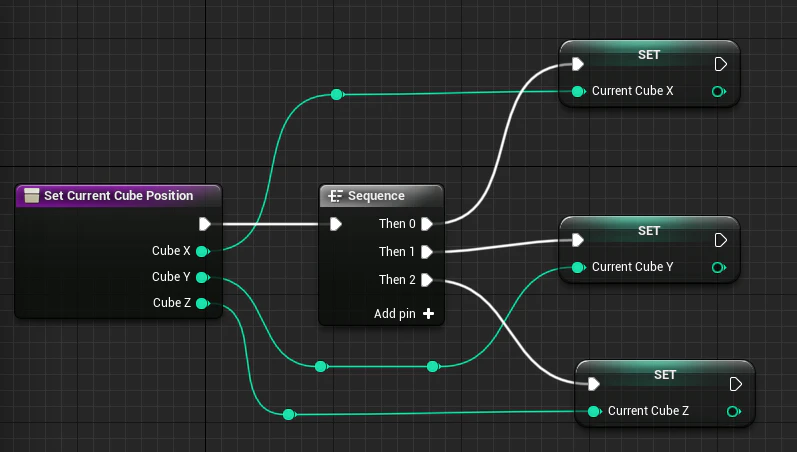The width and height of the screenshot is (797, 452).
Task: Click exec input pin of SET Current Cube Z
Action: [594, 384]
